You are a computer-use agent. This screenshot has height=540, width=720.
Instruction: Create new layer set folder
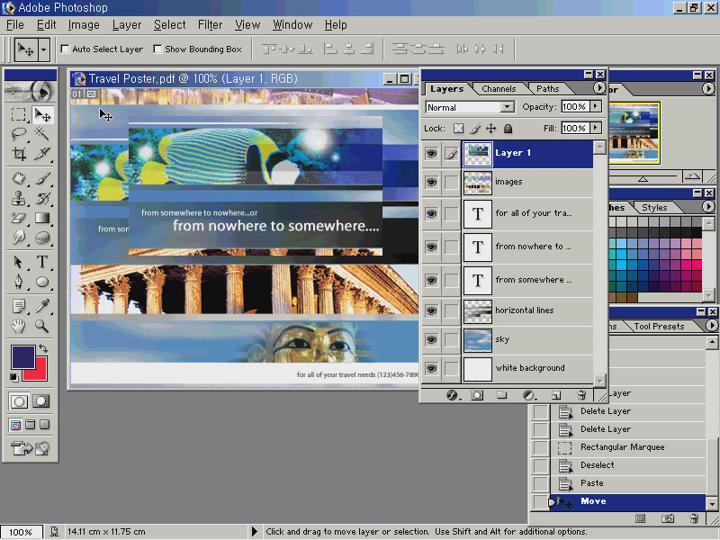(502, 395)
